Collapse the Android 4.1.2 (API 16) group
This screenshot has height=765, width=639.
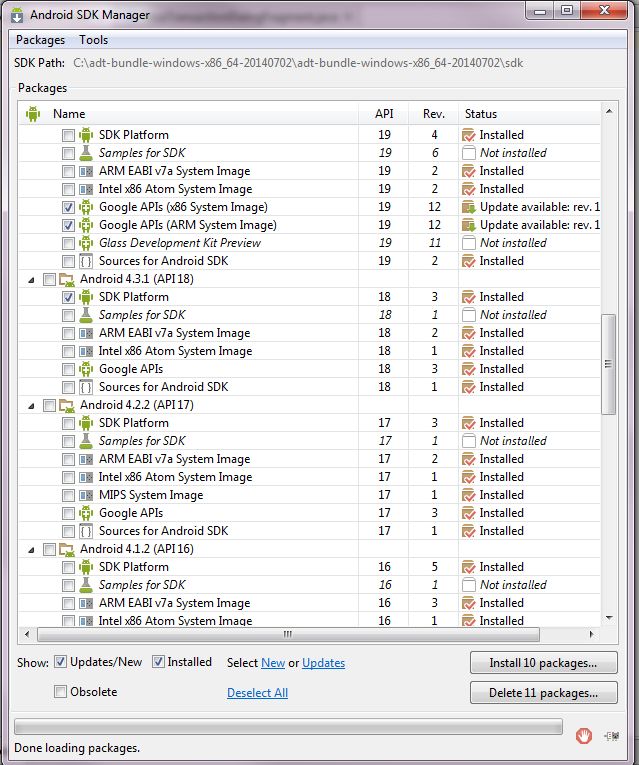pyautogui.click(x=32, y=550)
